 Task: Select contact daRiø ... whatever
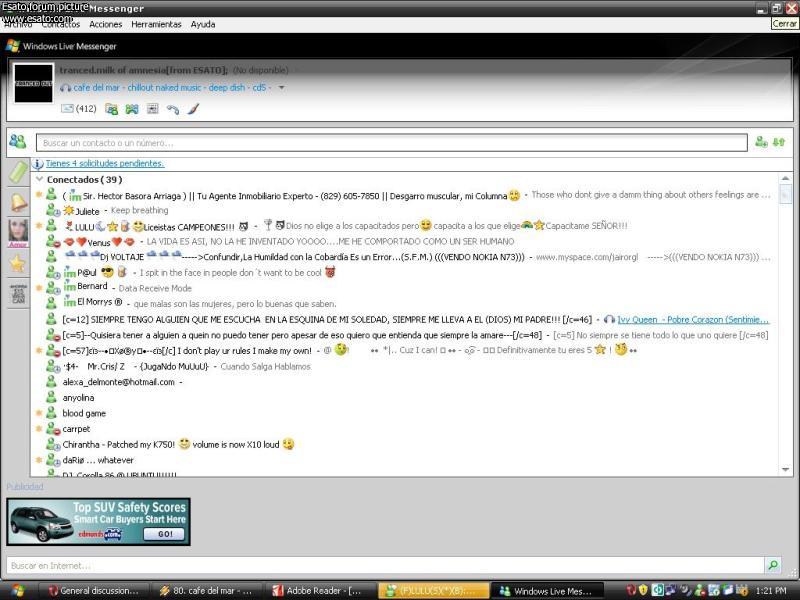[403, 460]
